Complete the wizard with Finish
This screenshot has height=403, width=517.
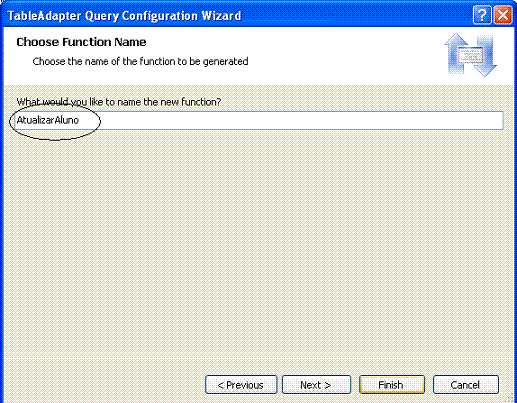pos(392,385)
